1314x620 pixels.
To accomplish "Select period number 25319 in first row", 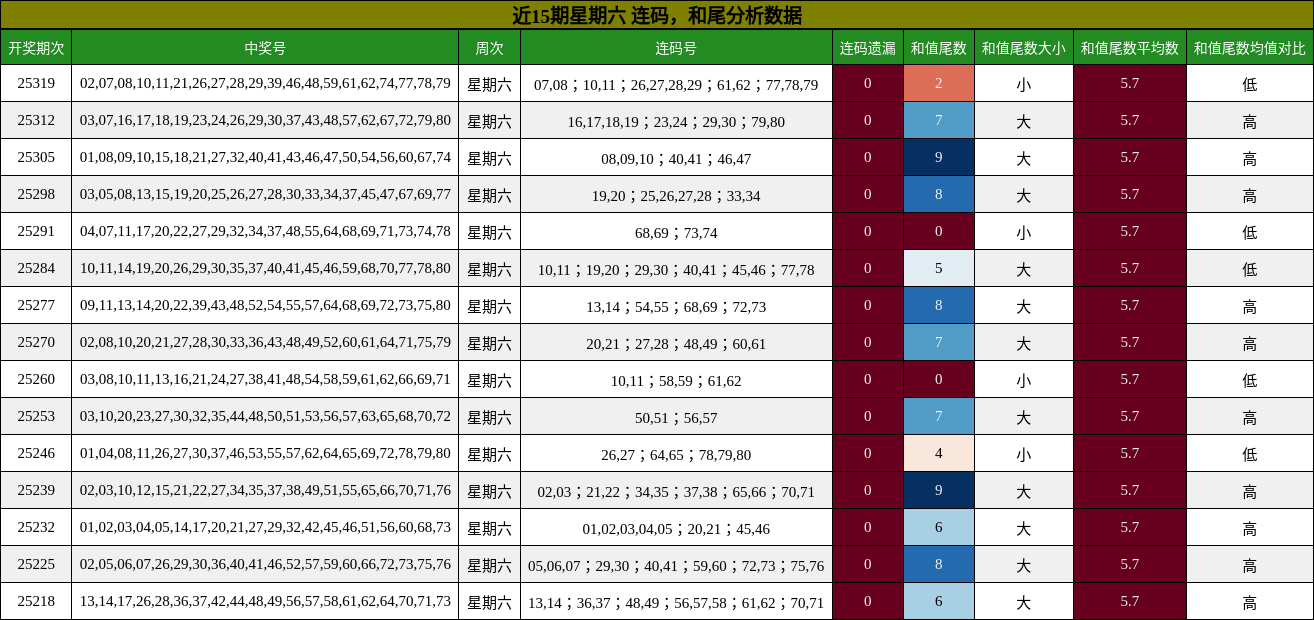I will point(38,85).
